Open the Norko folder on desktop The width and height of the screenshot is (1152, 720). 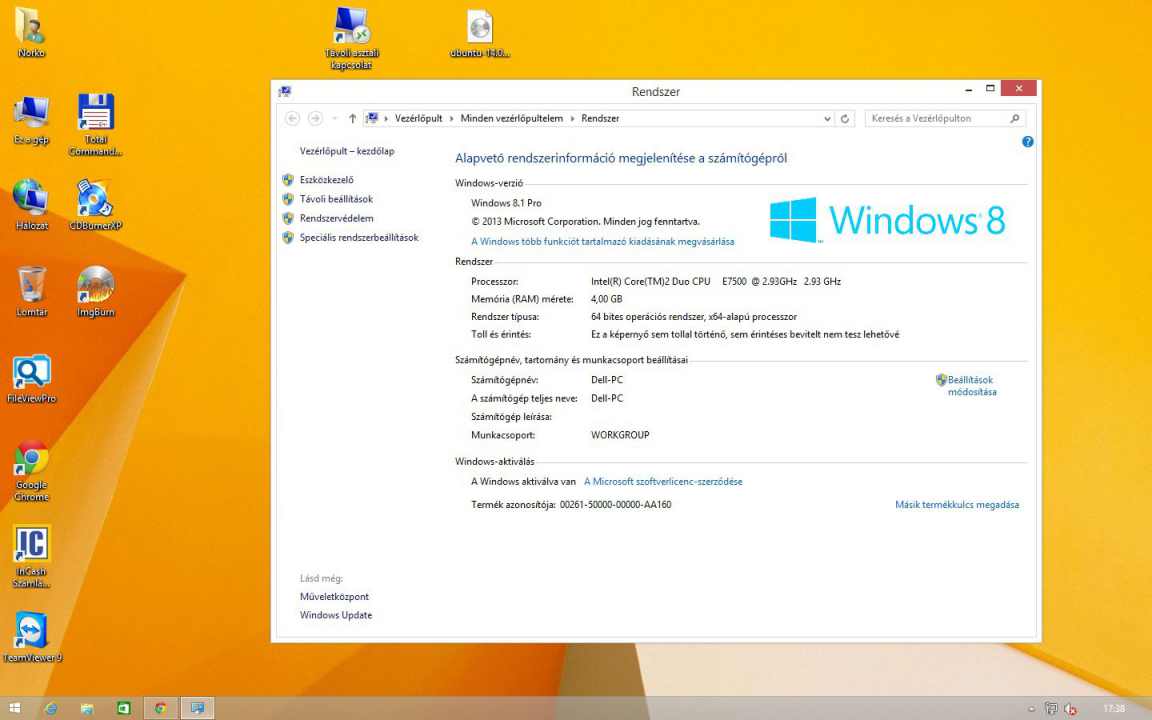(x=30, y=32)
